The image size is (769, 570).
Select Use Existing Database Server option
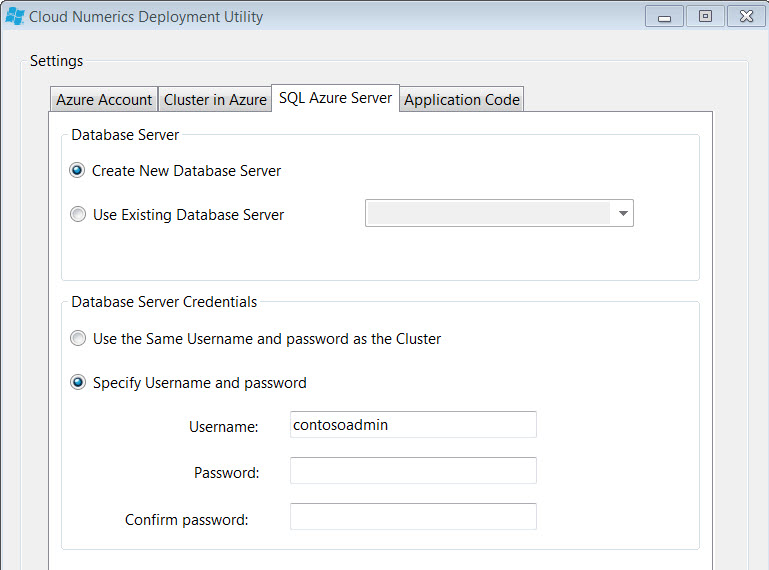click(x=77, y=214)
